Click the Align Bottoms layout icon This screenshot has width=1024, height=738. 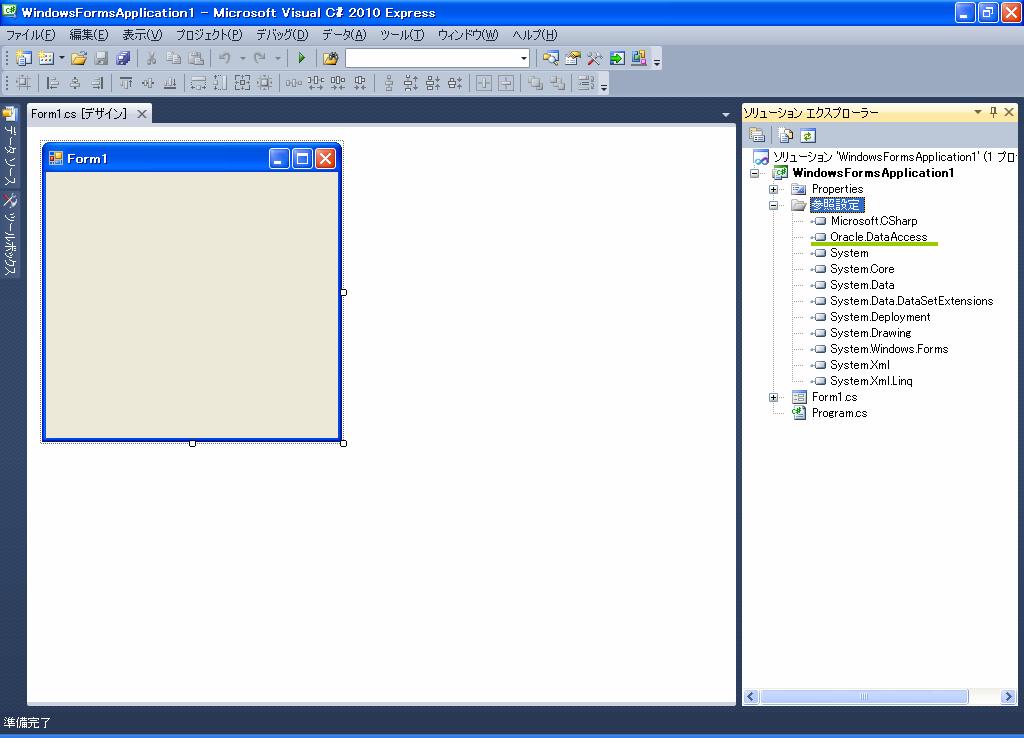[170, 83]
